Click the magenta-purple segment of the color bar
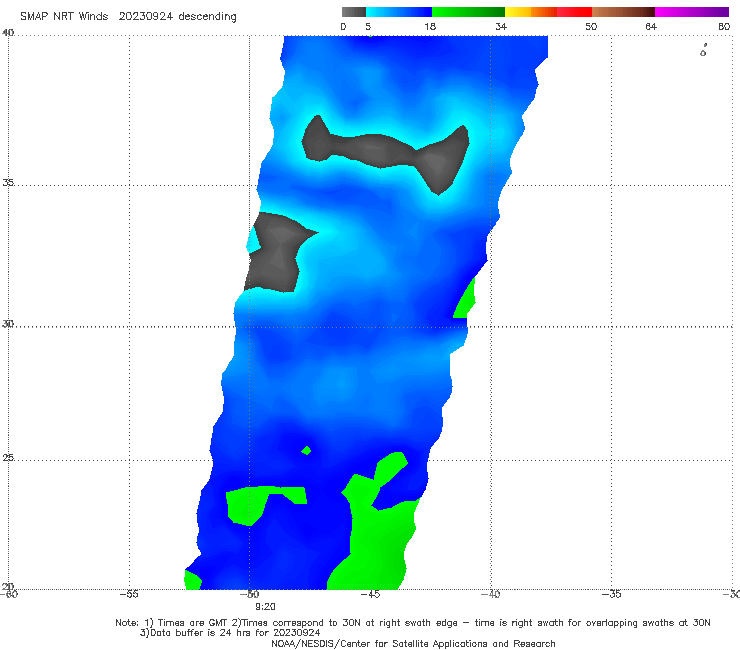Viewport: 740px width, 650px height. tap(692, 12)
